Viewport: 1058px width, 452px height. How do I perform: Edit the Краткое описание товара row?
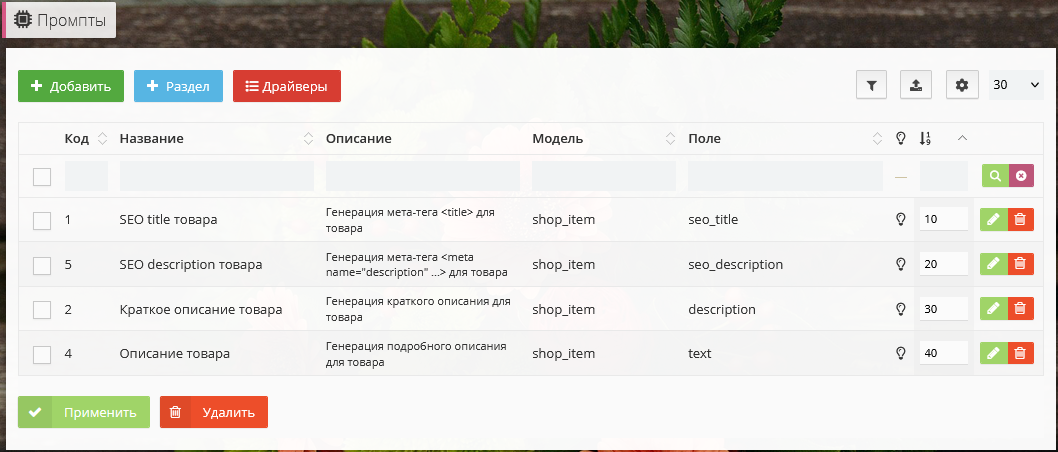(993, 308)
